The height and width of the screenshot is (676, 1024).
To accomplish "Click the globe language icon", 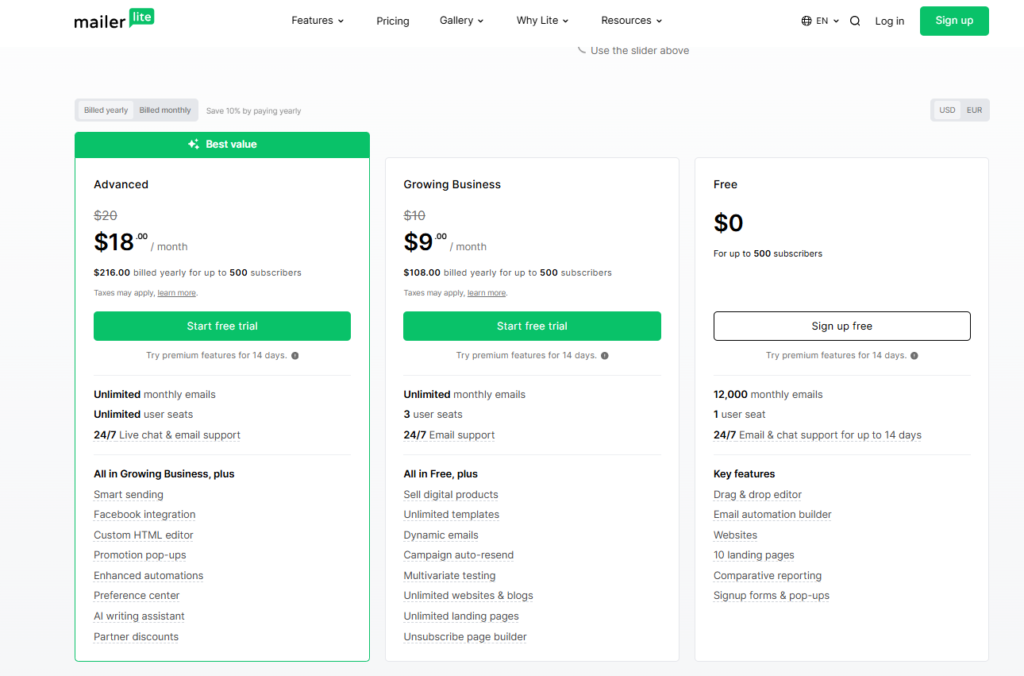I will coord(807,21).
